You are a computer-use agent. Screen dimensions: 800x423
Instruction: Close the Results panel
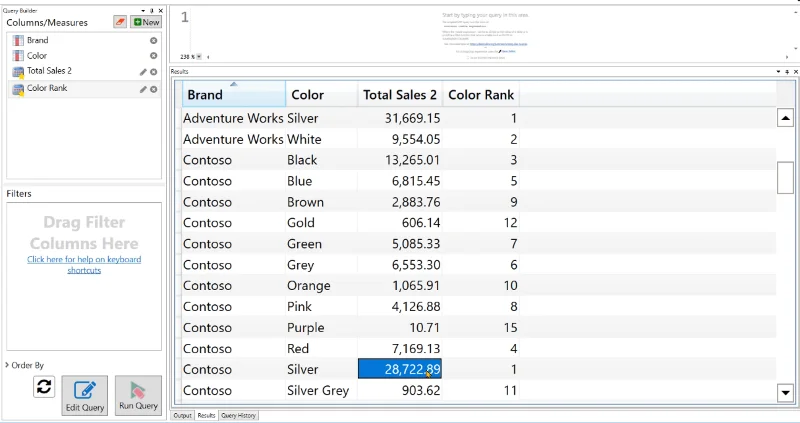(x=795, y=71)
